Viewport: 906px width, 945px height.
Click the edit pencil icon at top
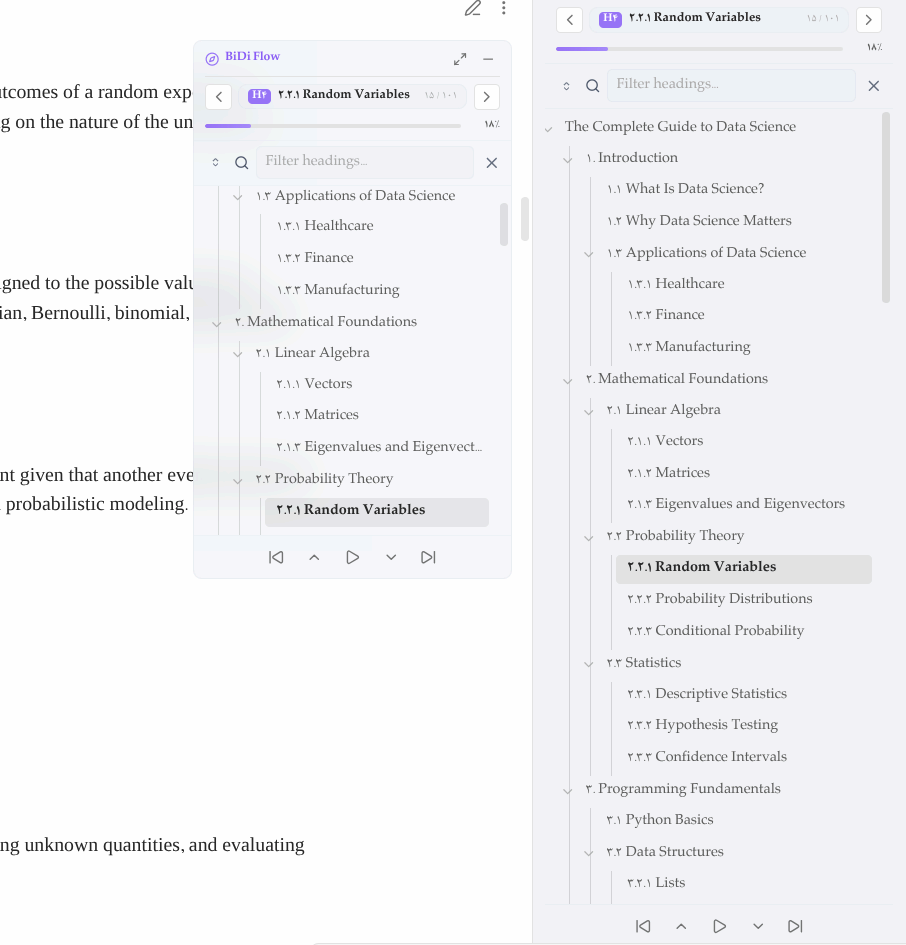(473, 8)
